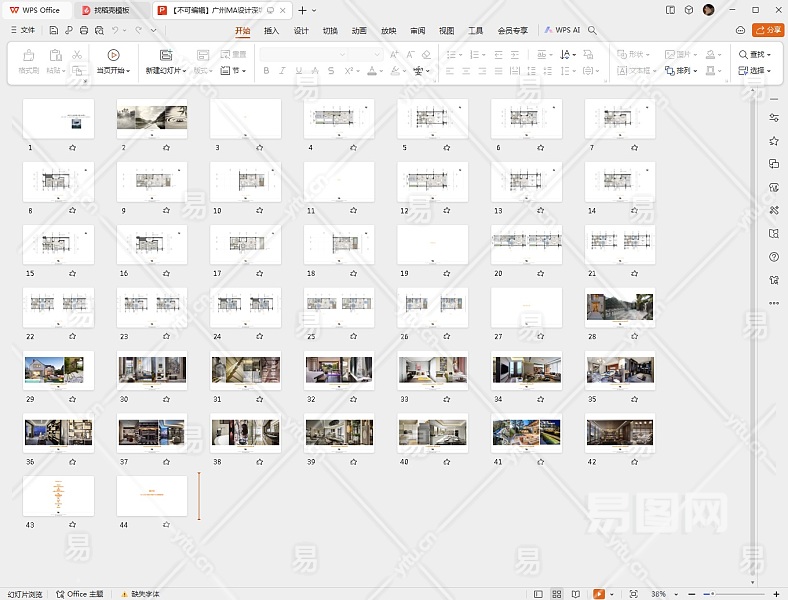Click the orange 分享 (Share) button
Viewport: 788px width, 600px height.
pyautogui.click(x=768, y=31)
